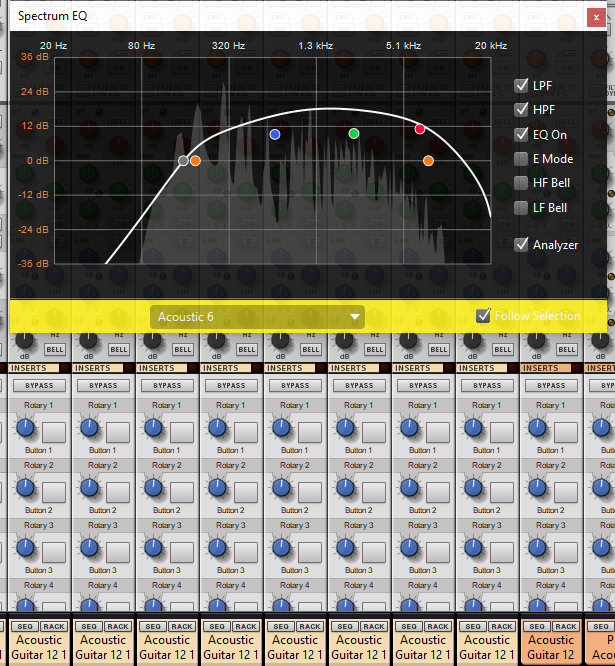Click the orange node beside the gray node
Image resolution: width=615 pixels, height=666 pixels.
pos(196,161)
